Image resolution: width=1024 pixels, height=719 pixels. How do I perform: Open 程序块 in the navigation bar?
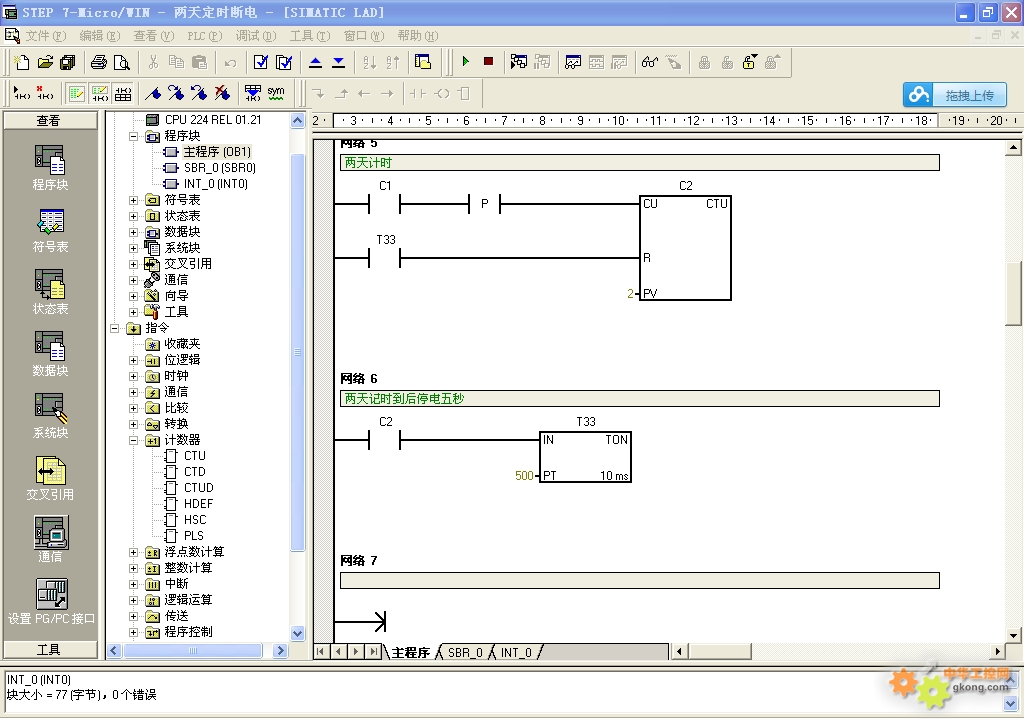[x=50, y=168]
